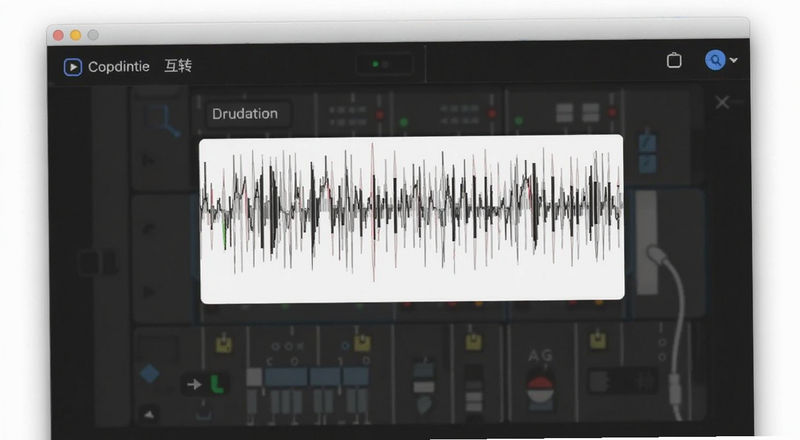Click the blue diamond icon
Screen dimensions: 800x440
tap(149, 374)
